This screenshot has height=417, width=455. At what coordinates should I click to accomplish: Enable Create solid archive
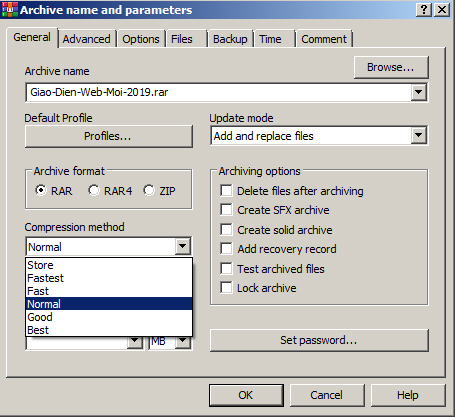[x=226, y=230]
